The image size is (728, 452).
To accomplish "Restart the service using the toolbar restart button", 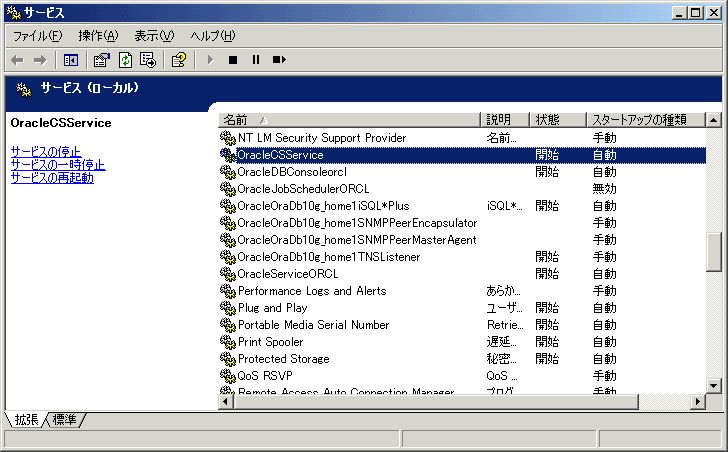I will point(279,60).
